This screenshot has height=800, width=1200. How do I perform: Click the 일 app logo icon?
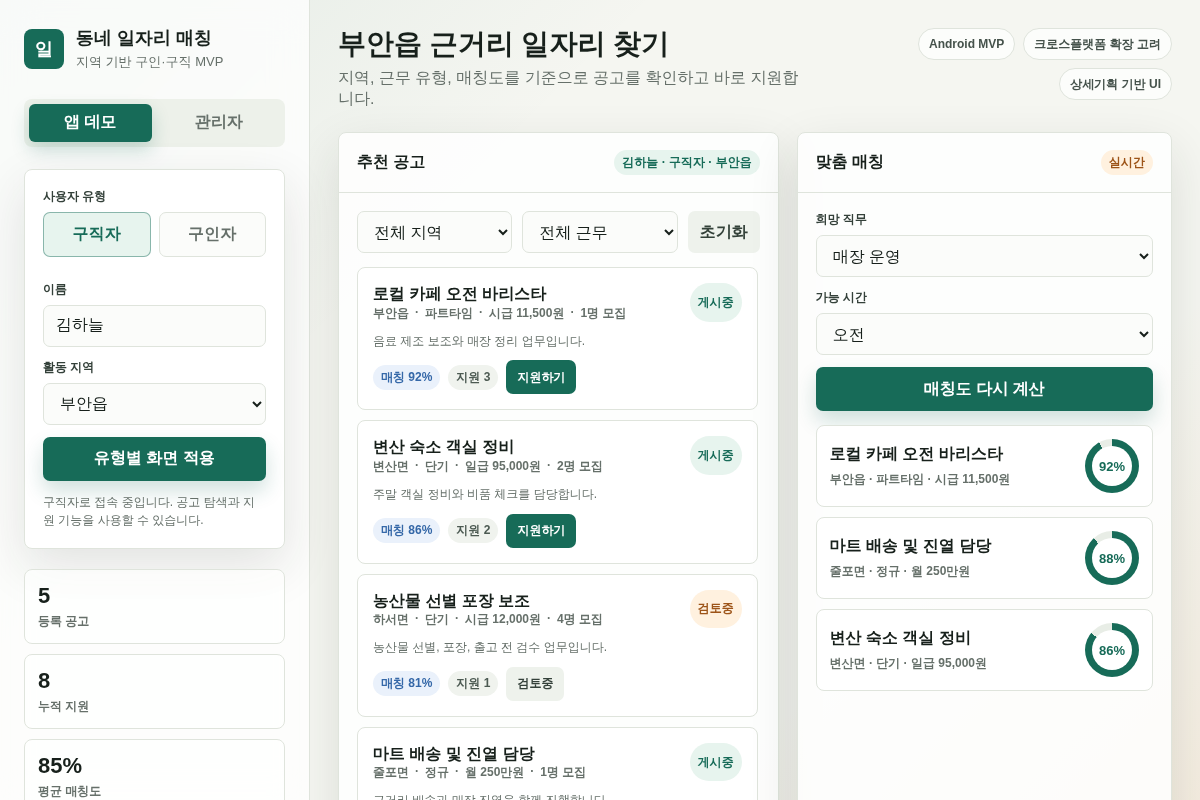[x=44, y=49]
